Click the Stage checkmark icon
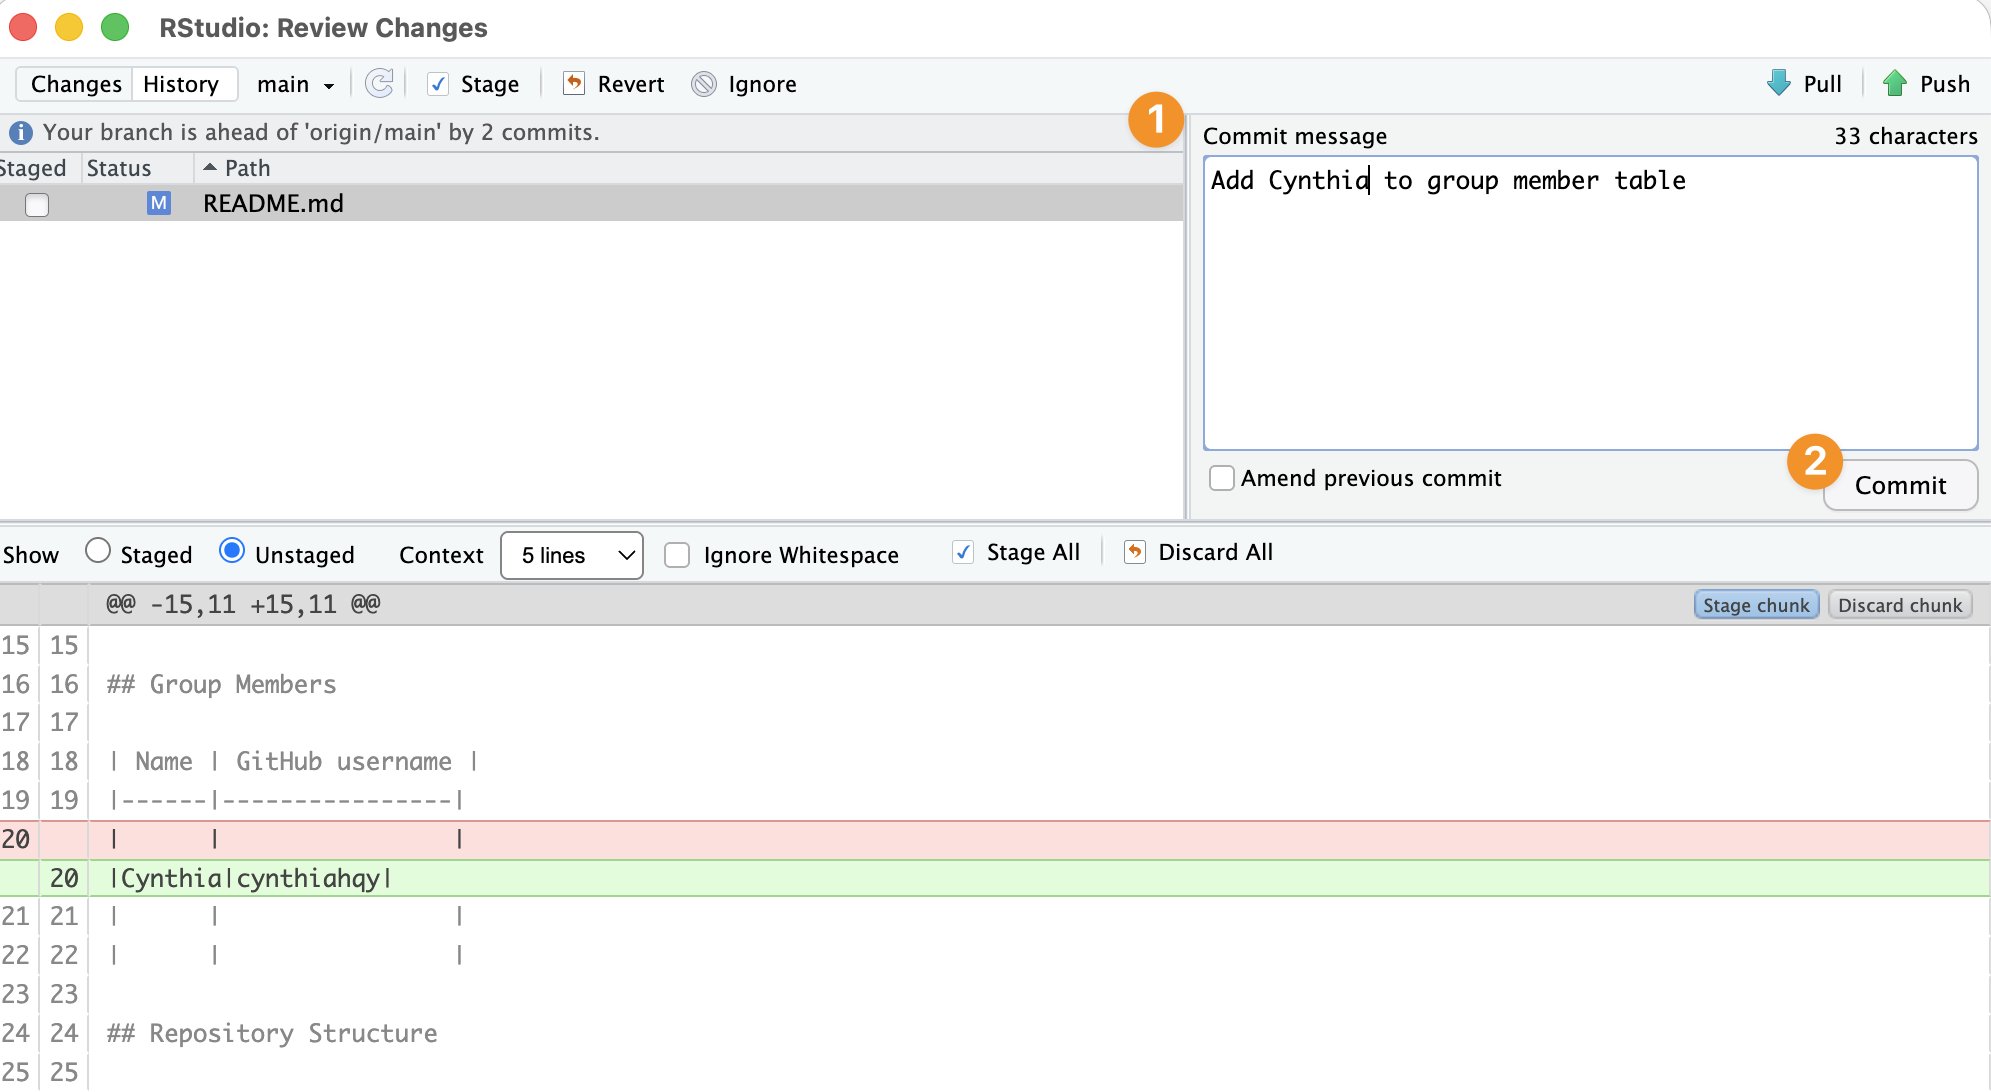Screen dimensions: 1991x1092 point(437,84)
